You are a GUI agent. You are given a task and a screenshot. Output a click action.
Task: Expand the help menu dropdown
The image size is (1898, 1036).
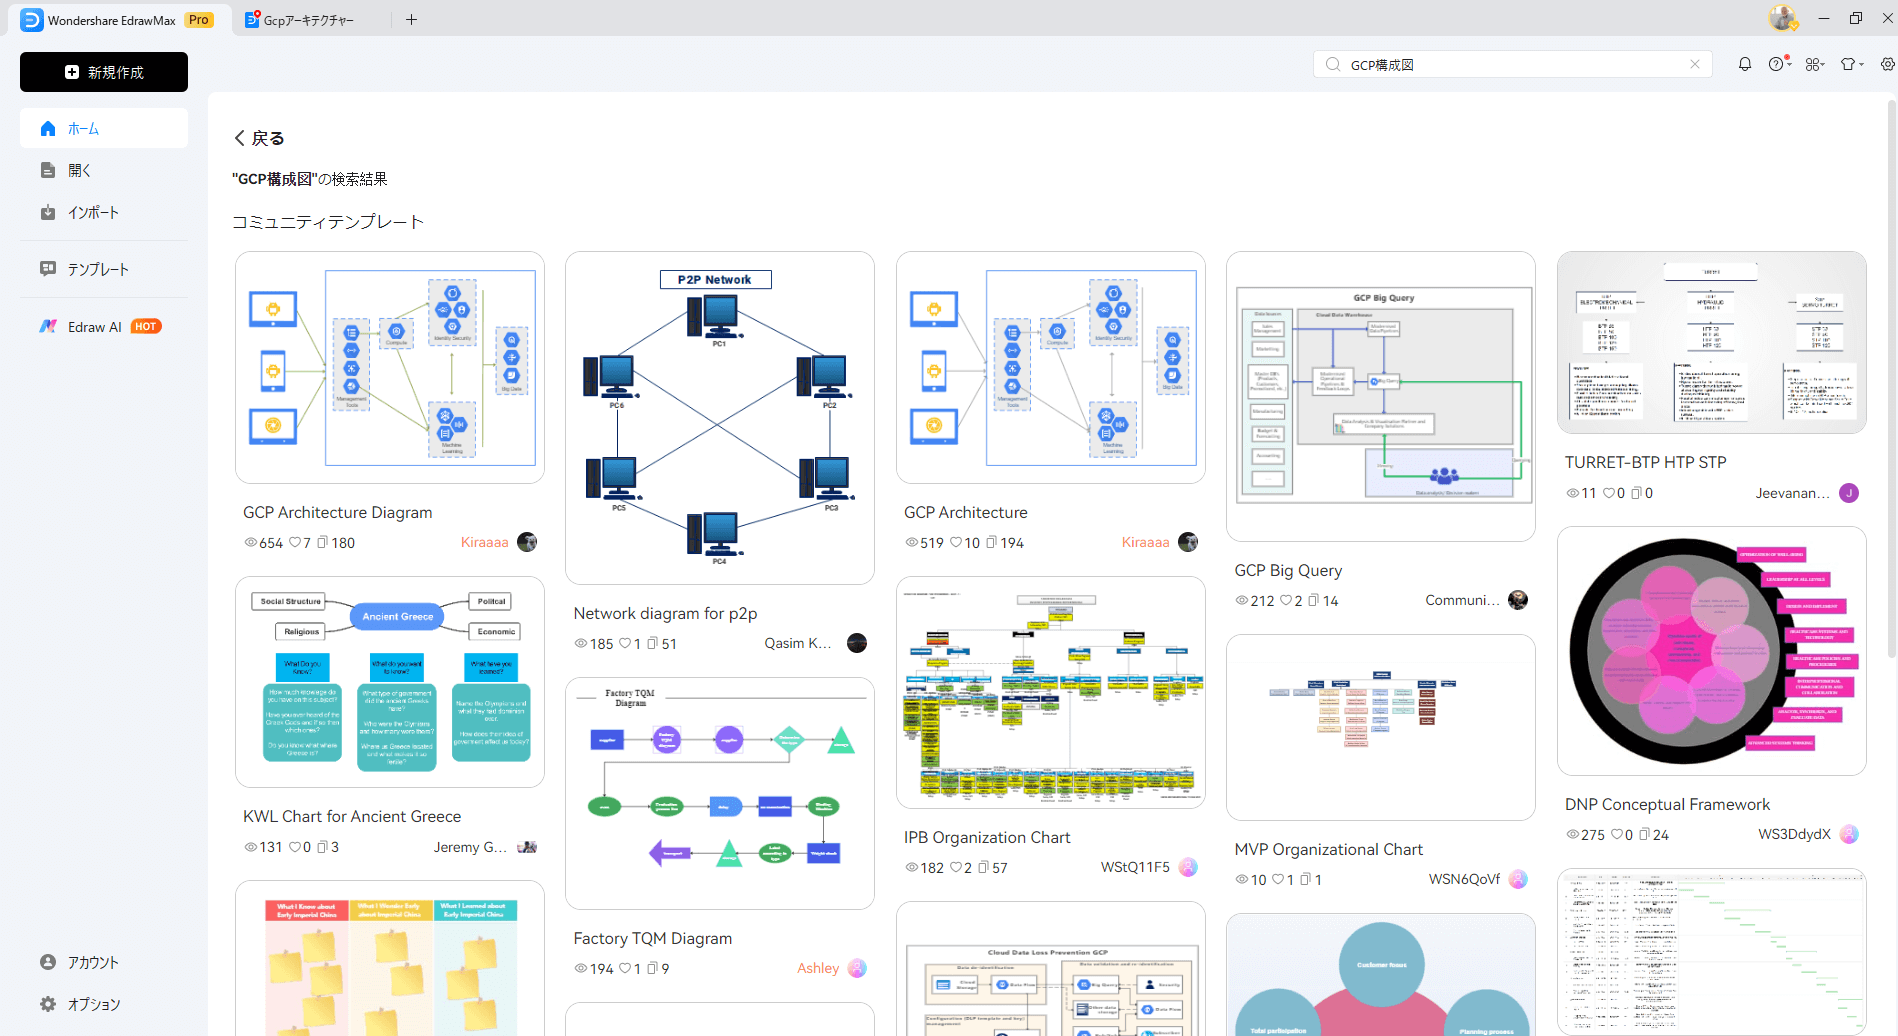point(1778,64)
